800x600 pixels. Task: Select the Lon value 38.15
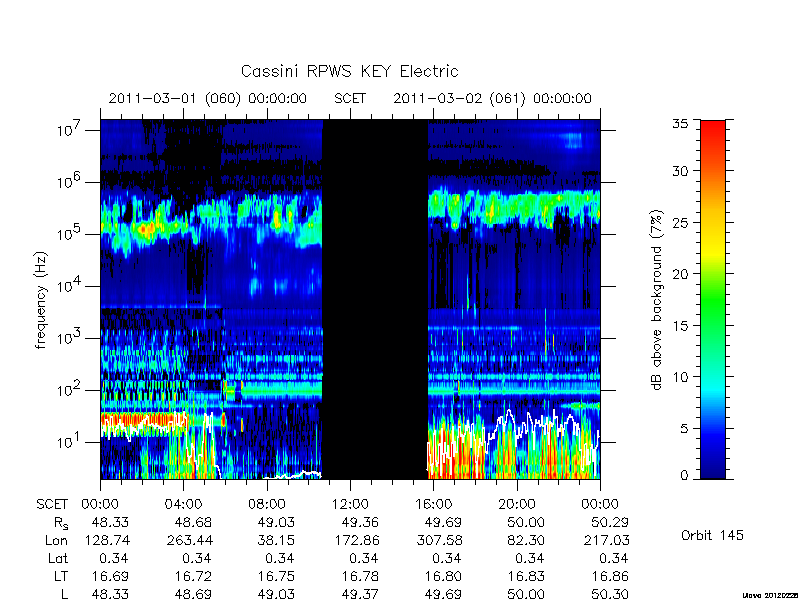click(x=276, y=540)
